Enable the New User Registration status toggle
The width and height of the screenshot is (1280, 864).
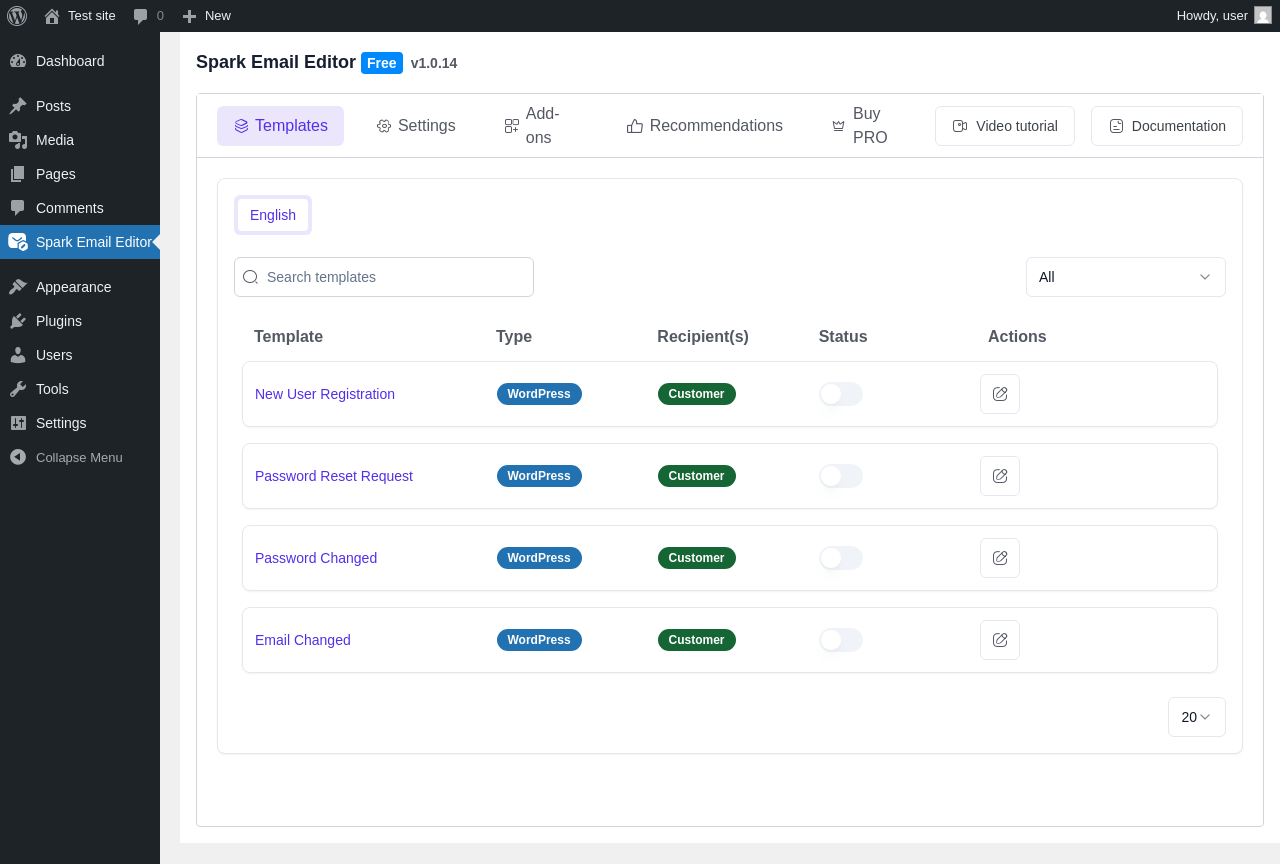coord(840,394)
